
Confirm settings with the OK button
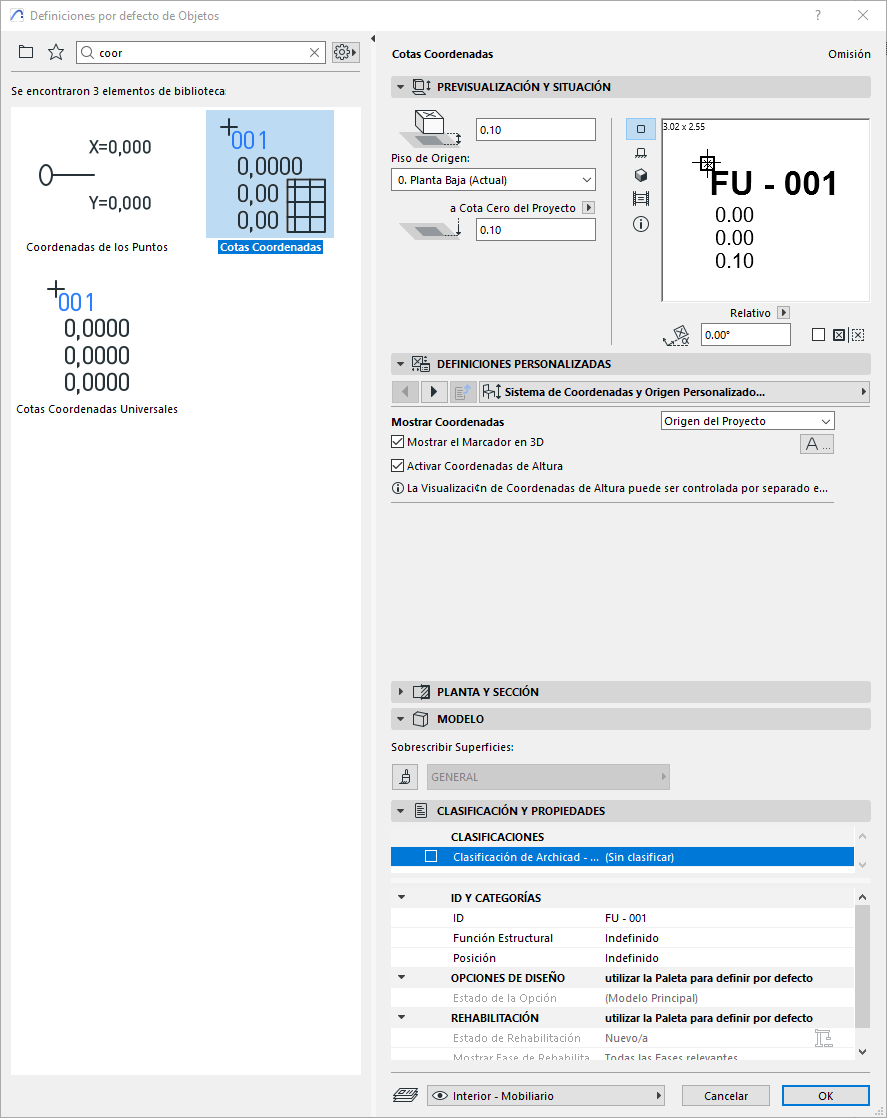click(825, 1096)
